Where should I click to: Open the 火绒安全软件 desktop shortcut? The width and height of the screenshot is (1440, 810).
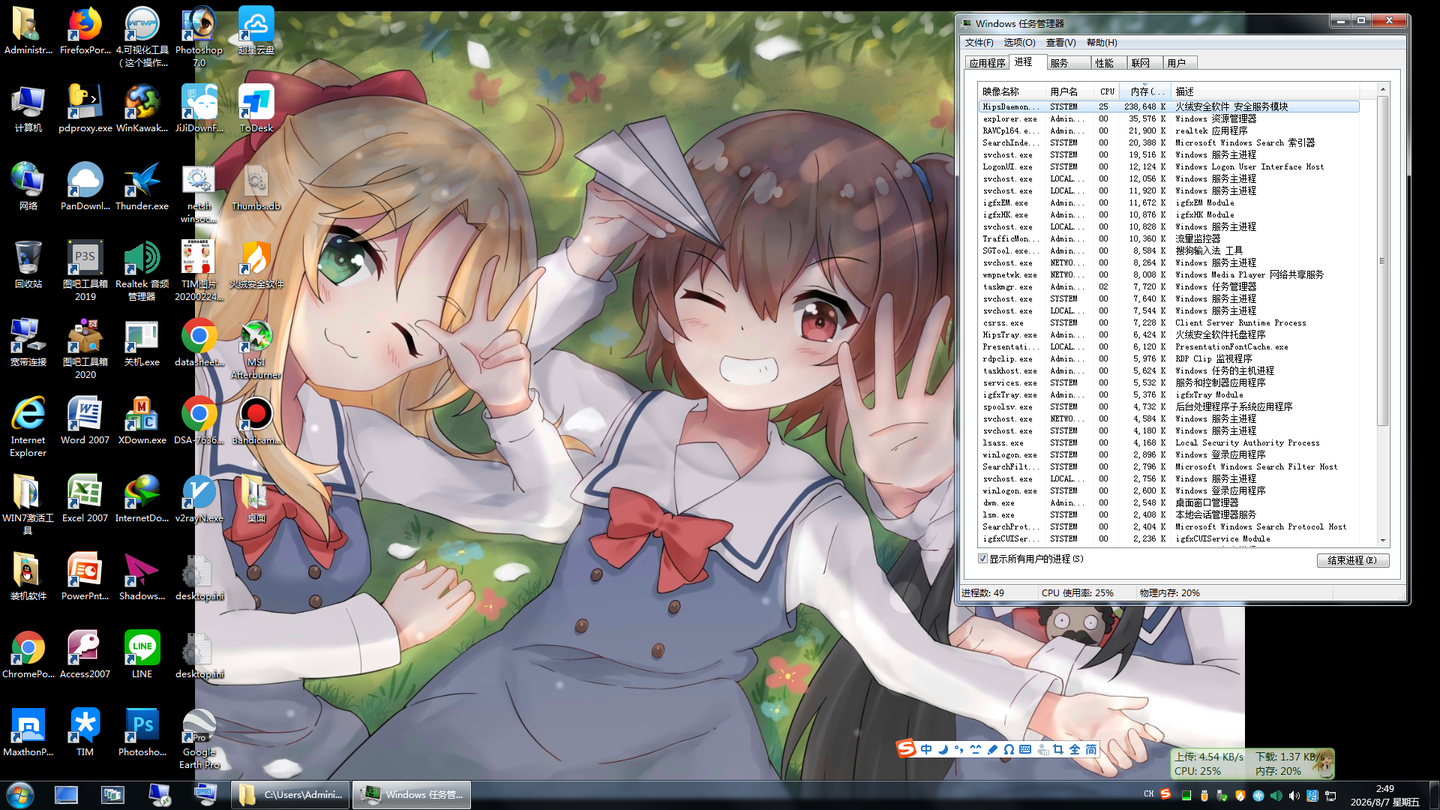pyautogui.click(x=256, y=266)
